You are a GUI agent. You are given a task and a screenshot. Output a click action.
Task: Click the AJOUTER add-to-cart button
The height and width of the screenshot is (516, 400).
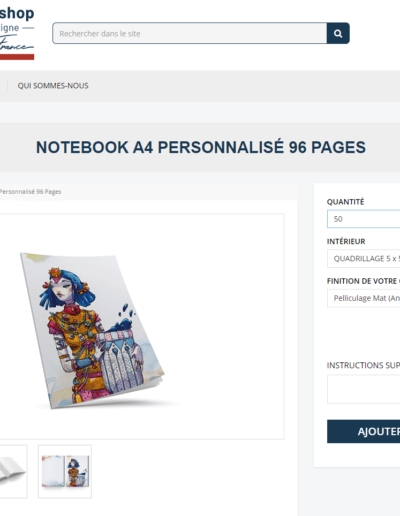363,431
